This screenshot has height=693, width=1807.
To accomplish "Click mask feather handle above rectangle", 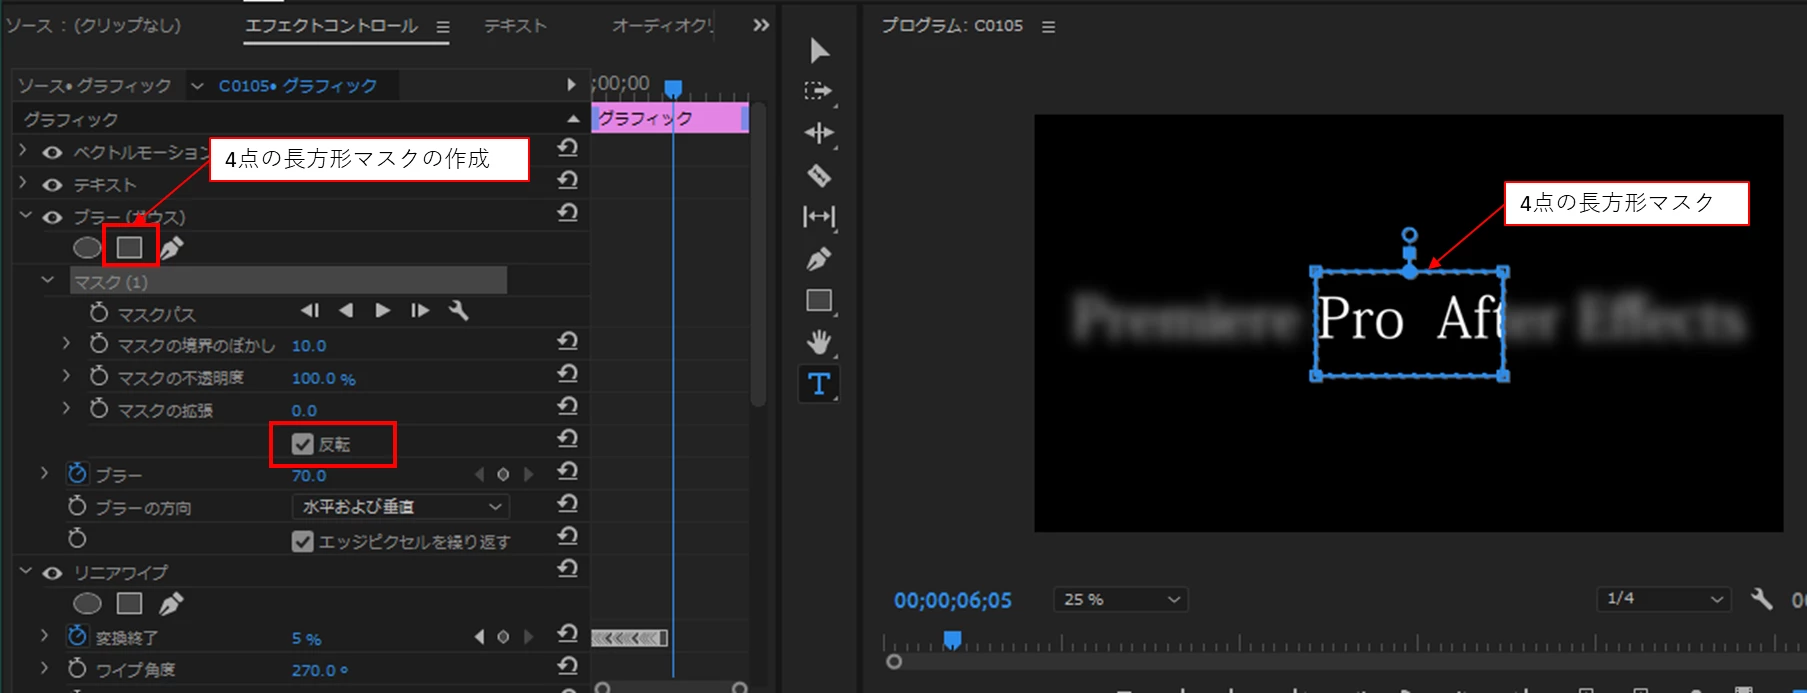I will tap(1409, 235).
